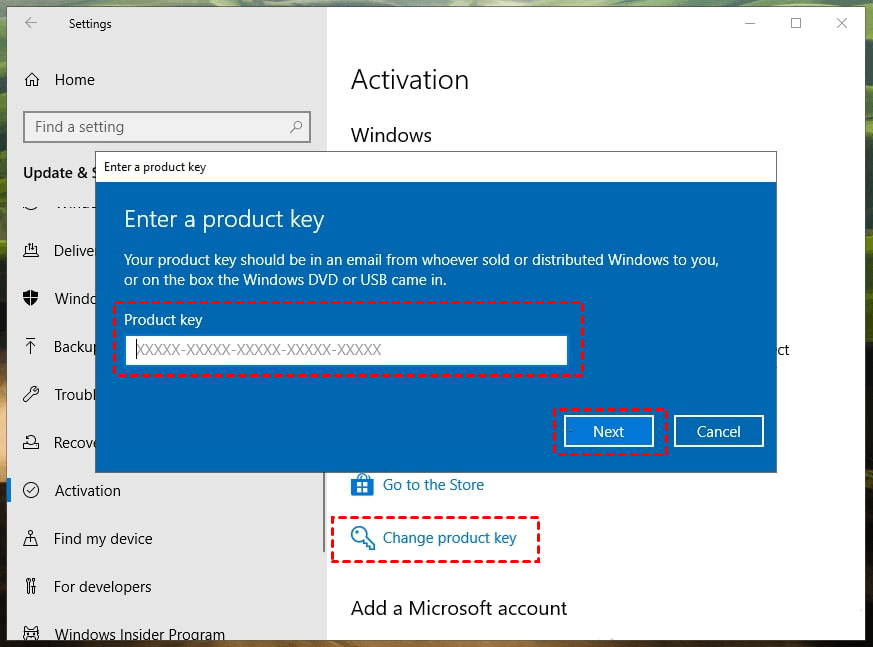Image resolution: width=873 pixels, height=647 pixels.
Task: Click the Change product key link text
Action: 449,538
